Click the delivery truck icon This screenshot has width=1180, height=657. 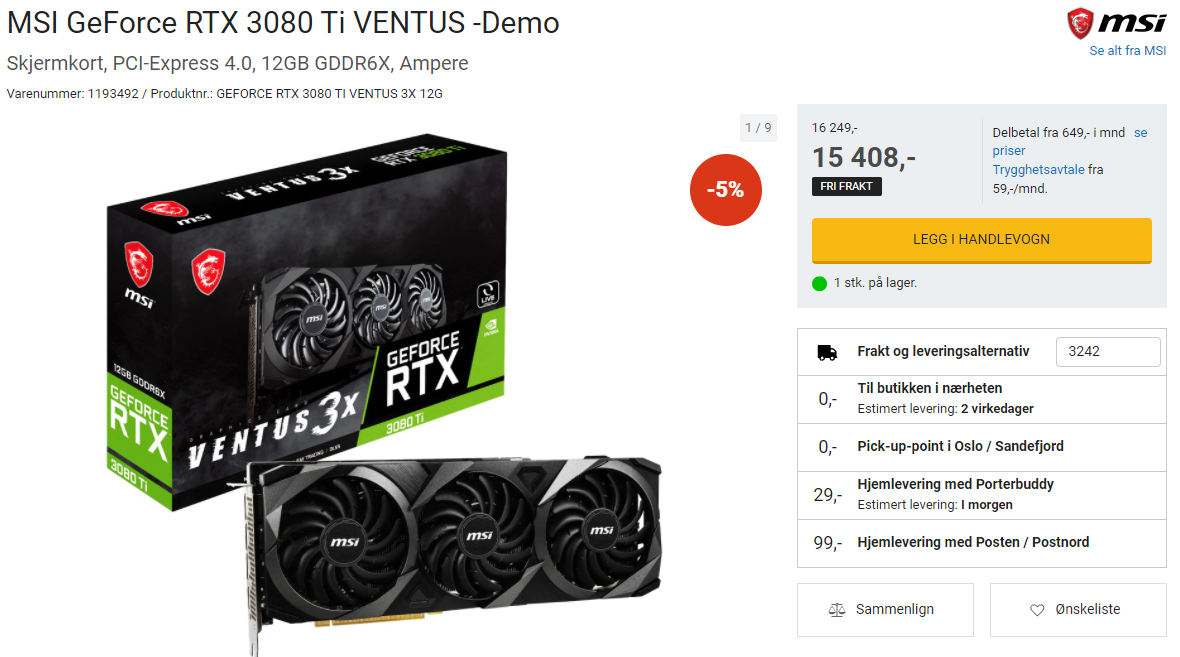point(827,352)
